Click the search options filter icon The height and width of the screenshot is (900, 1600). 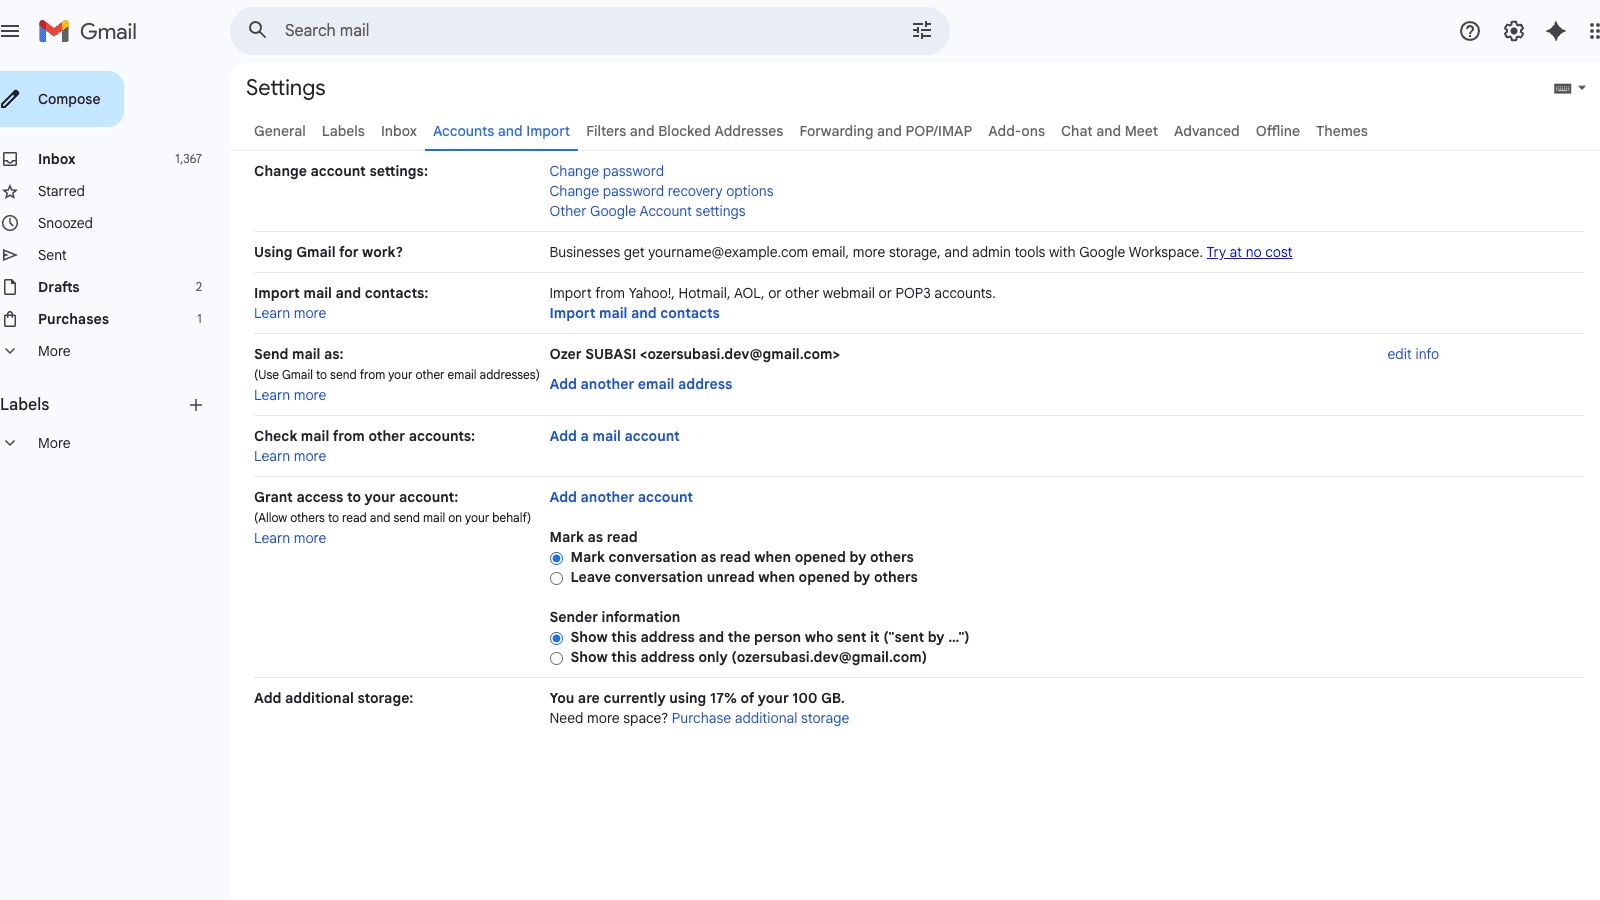point(921,31)
